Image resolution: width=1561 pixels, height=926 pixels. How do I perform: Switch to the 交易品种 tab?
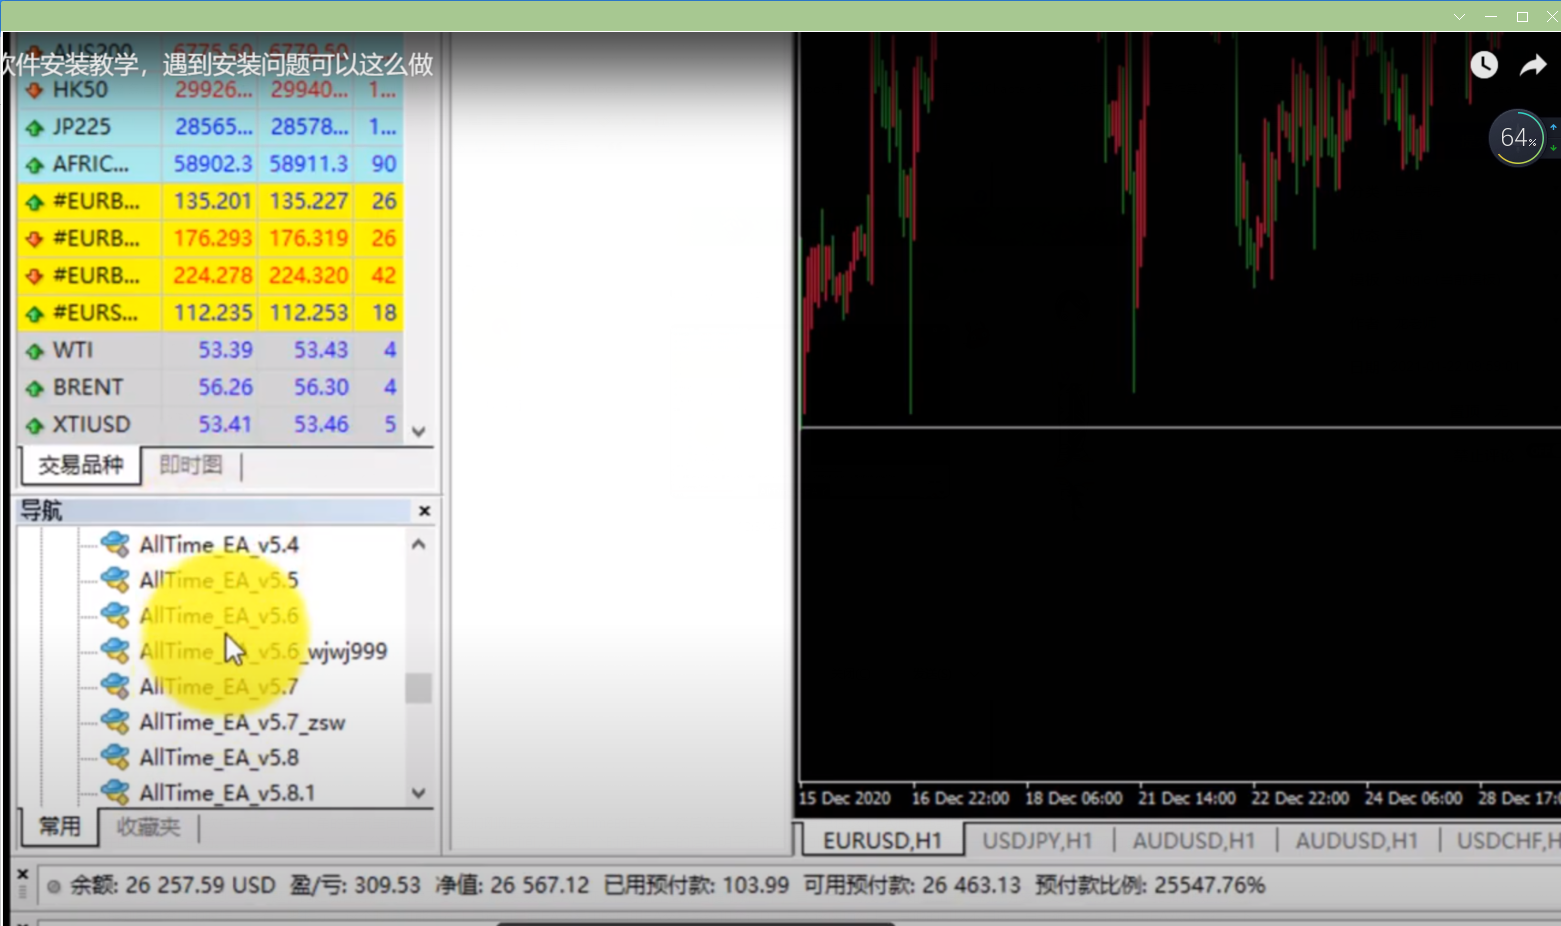80,465
